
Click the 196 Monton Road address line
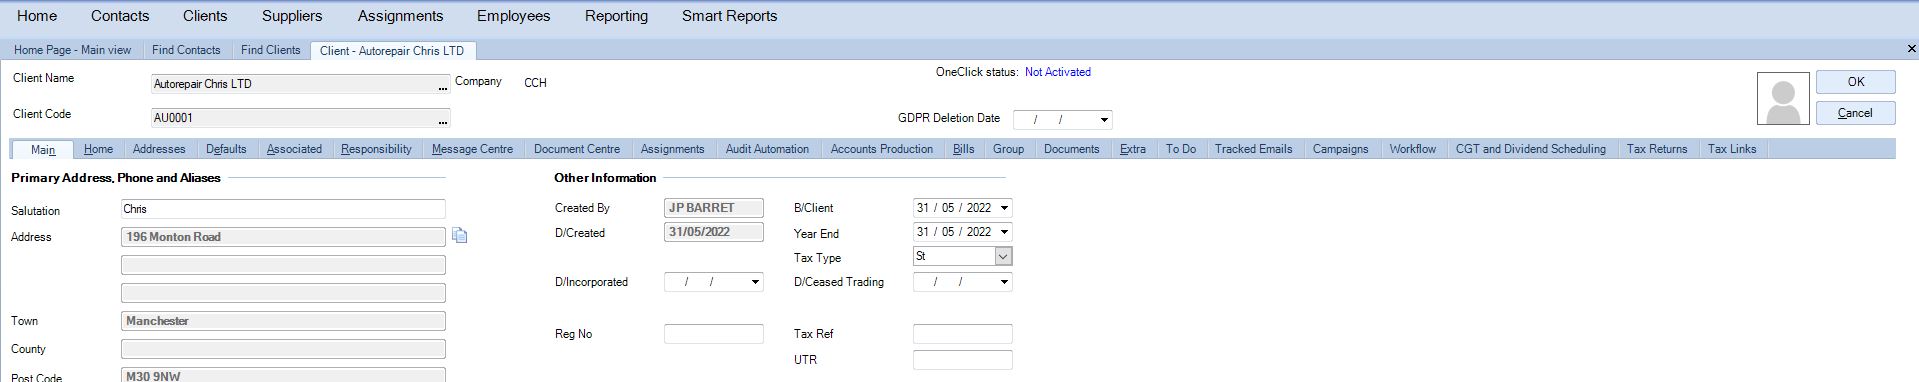click(x=283, y=237)
